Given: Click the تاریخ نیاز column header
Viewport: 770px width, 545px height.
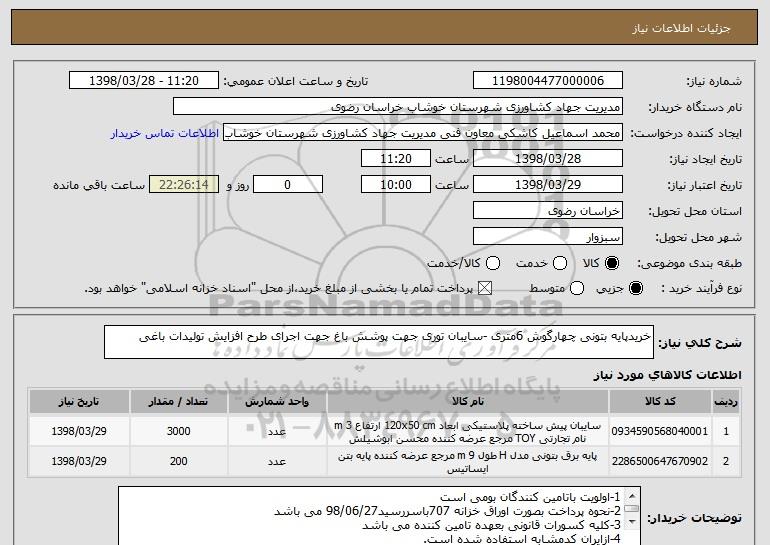Looking at the screenshot, I should [x=79, y=402].
